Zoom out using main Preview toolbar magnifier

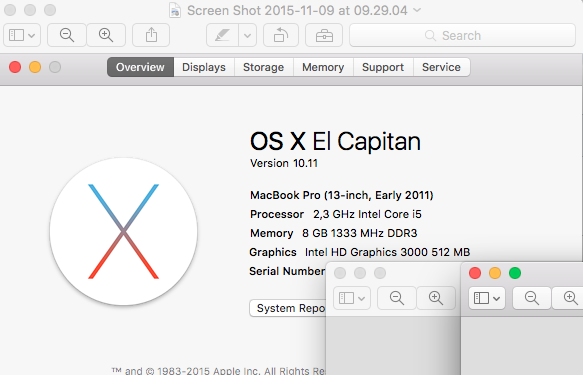[67, 35]
